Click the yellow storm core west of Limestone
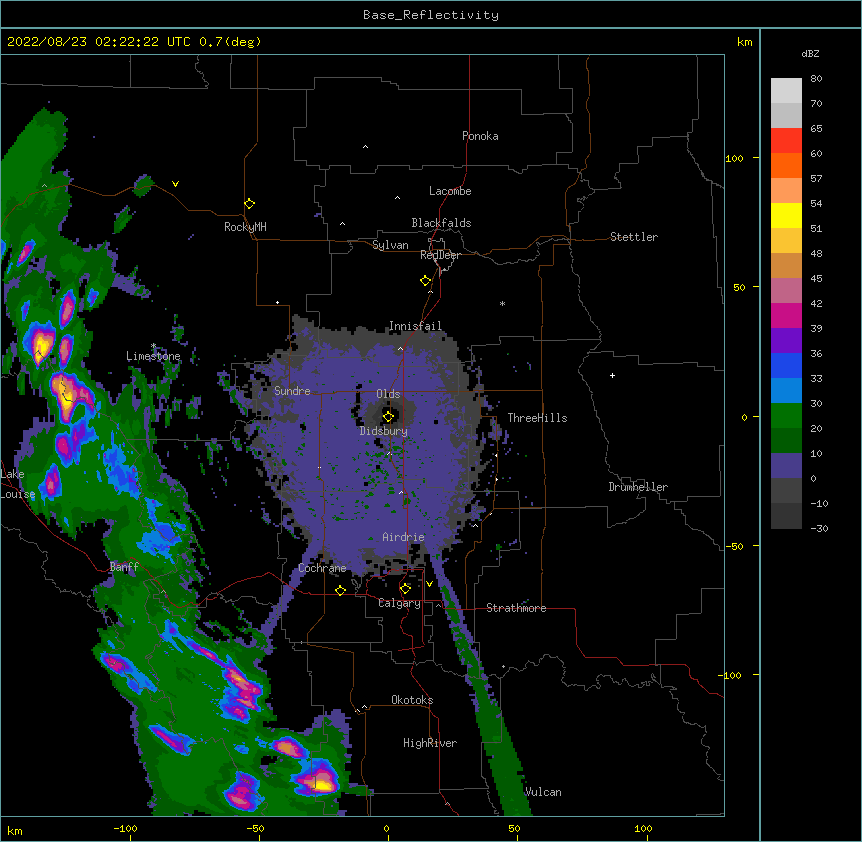This screenshot has height=842, width=862. [41, 348]
